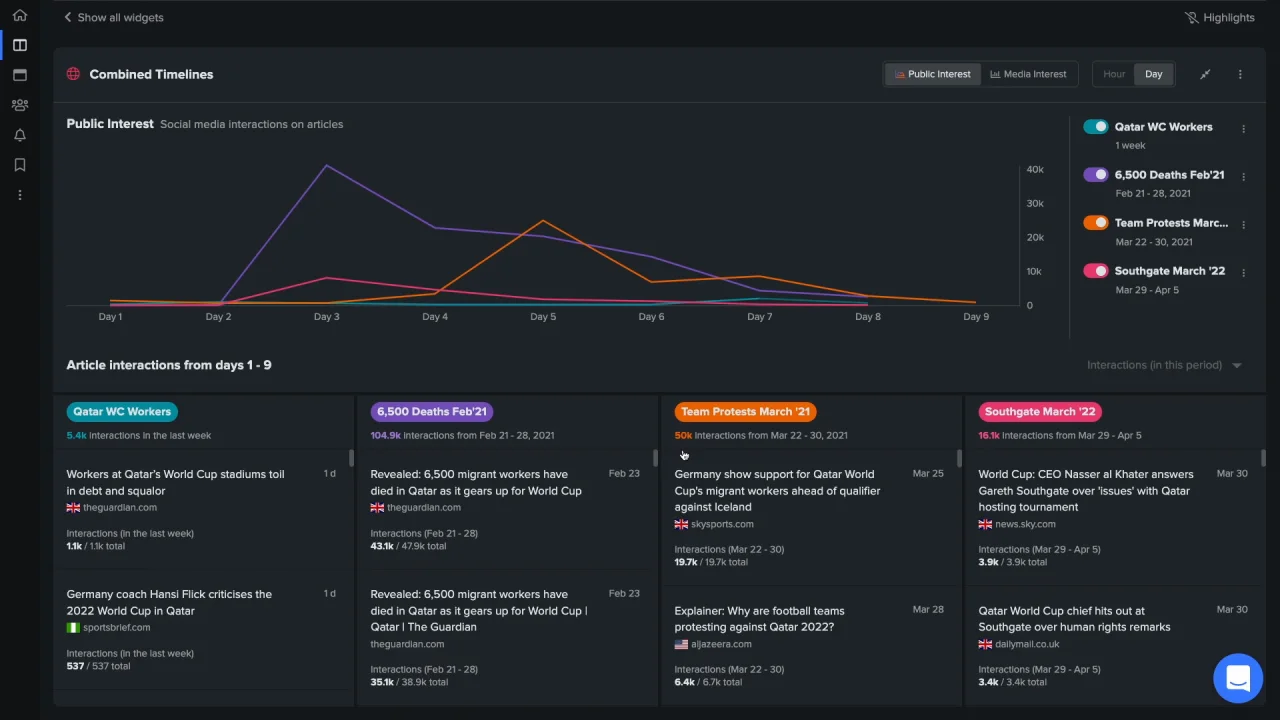Open Germany show support for Qatar article
Screen dimensions: 1280x720
778,491
